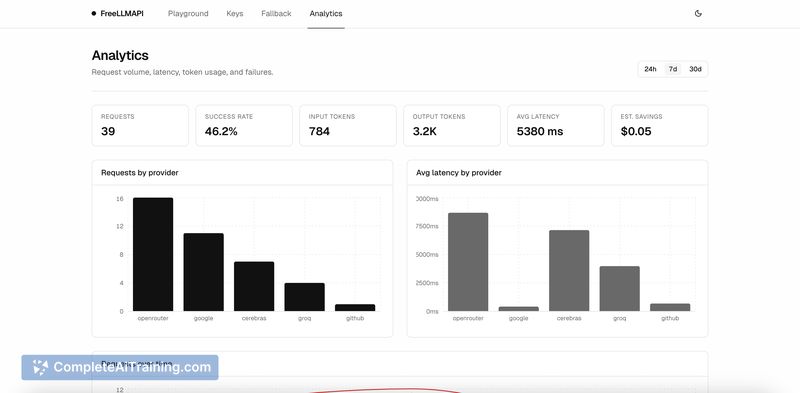Select the 24h time range
The height and width of the screenshot is (393, 800).
[x=650, y=69]
